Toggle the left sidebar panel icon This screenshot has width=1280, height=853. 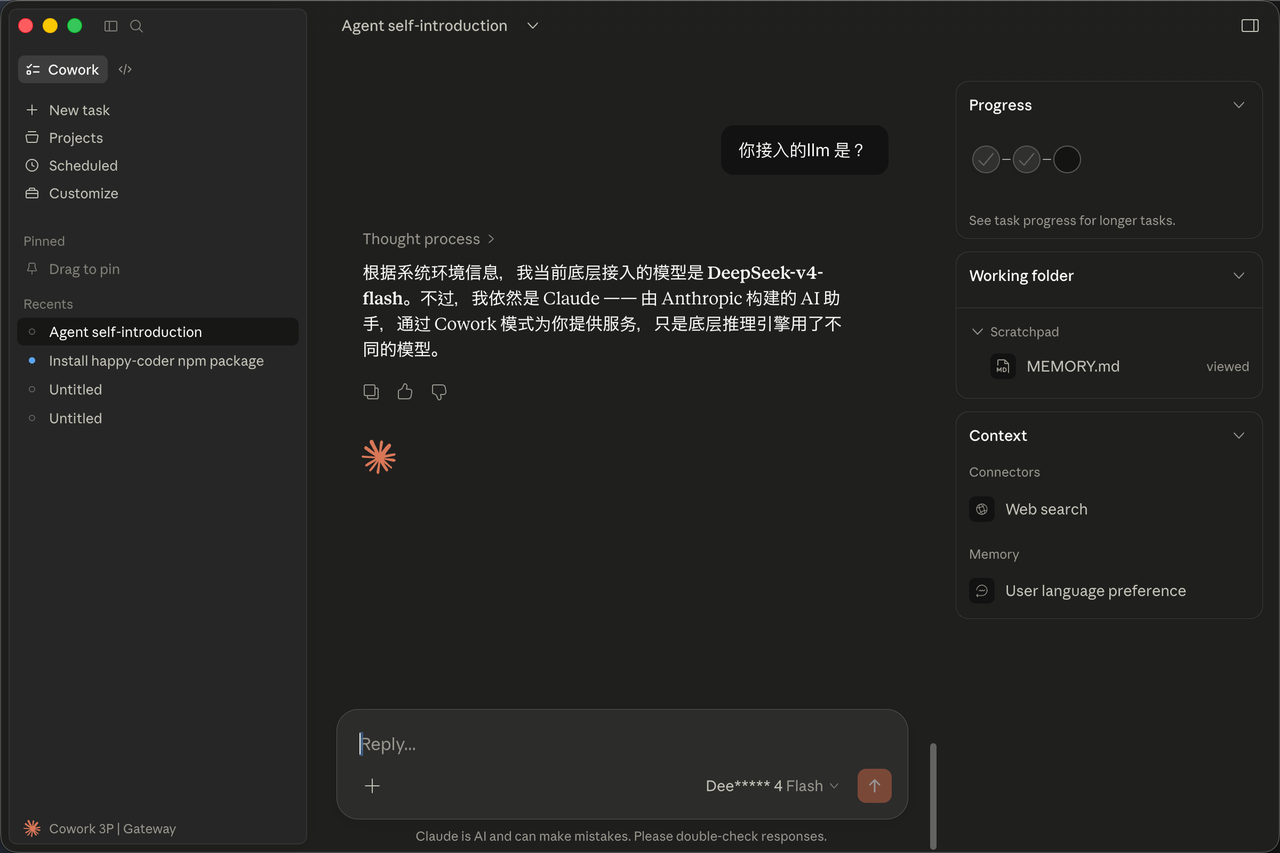[111, 26]
